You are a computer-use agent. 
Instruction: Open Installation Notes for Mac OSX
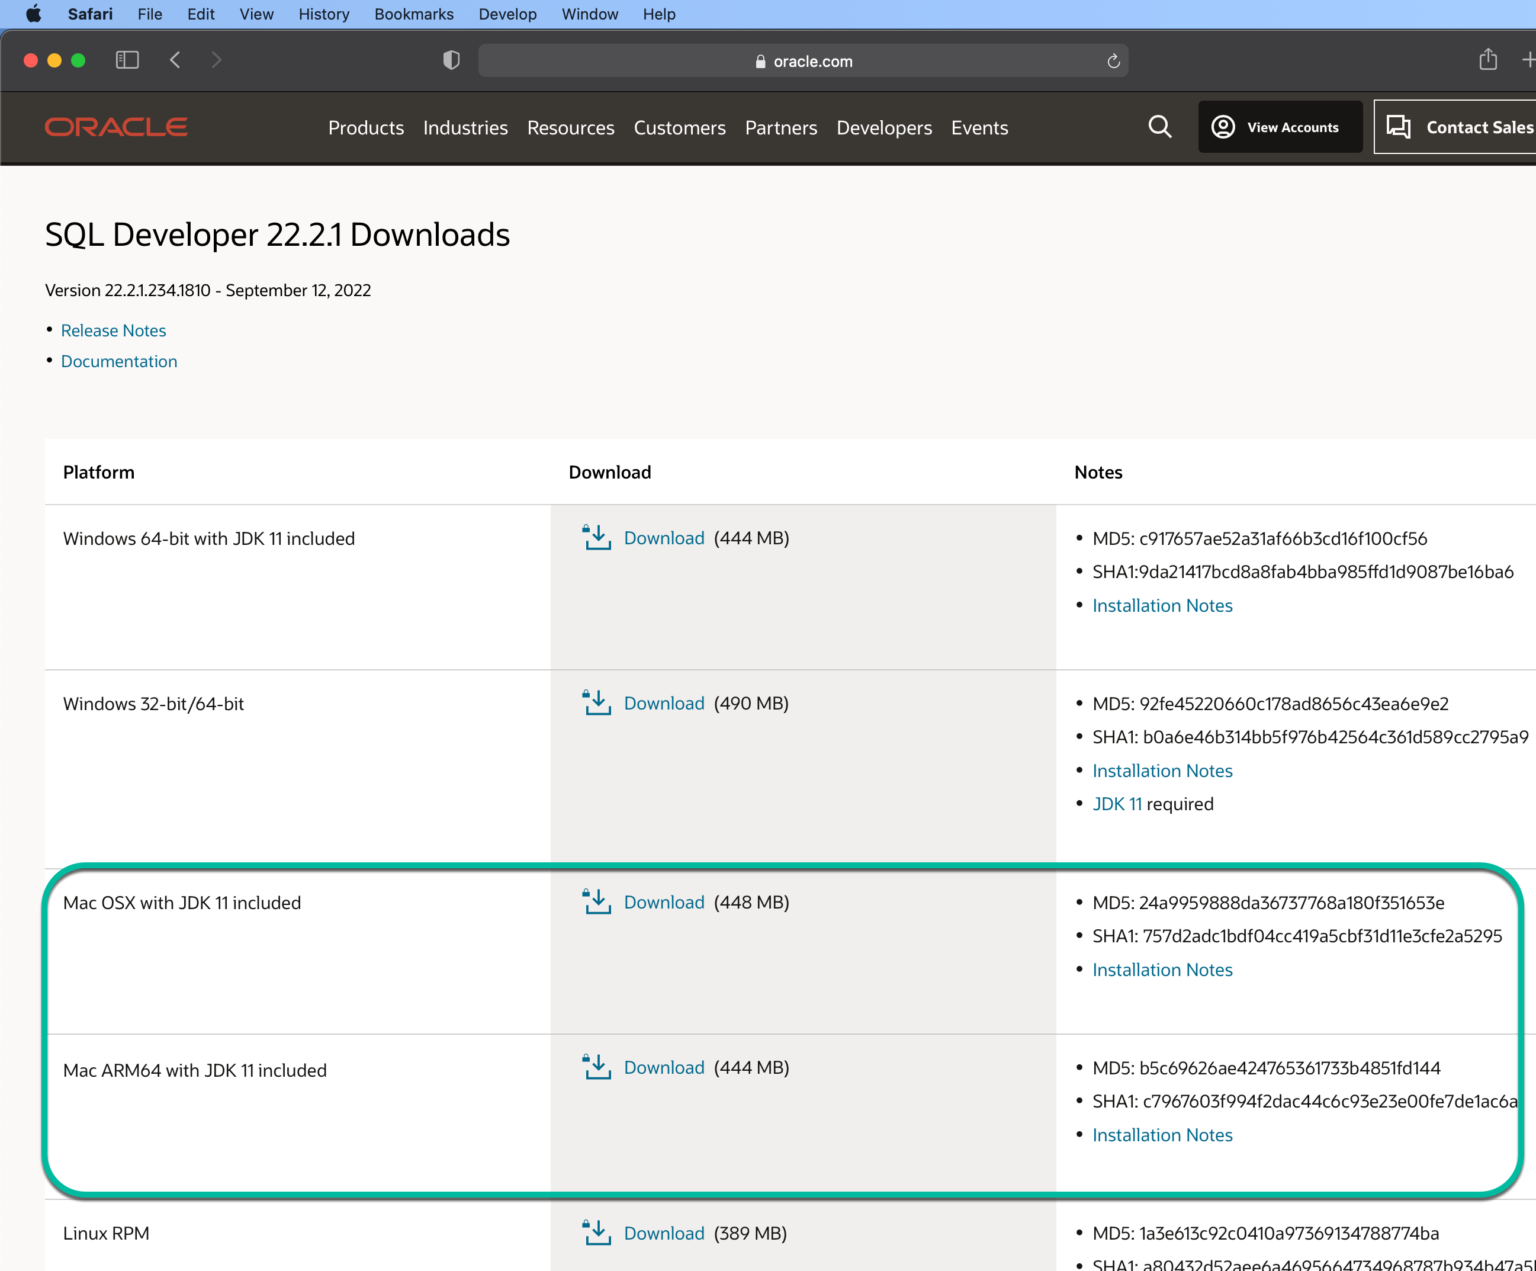pyautogui.click(x=1162, y=969)
